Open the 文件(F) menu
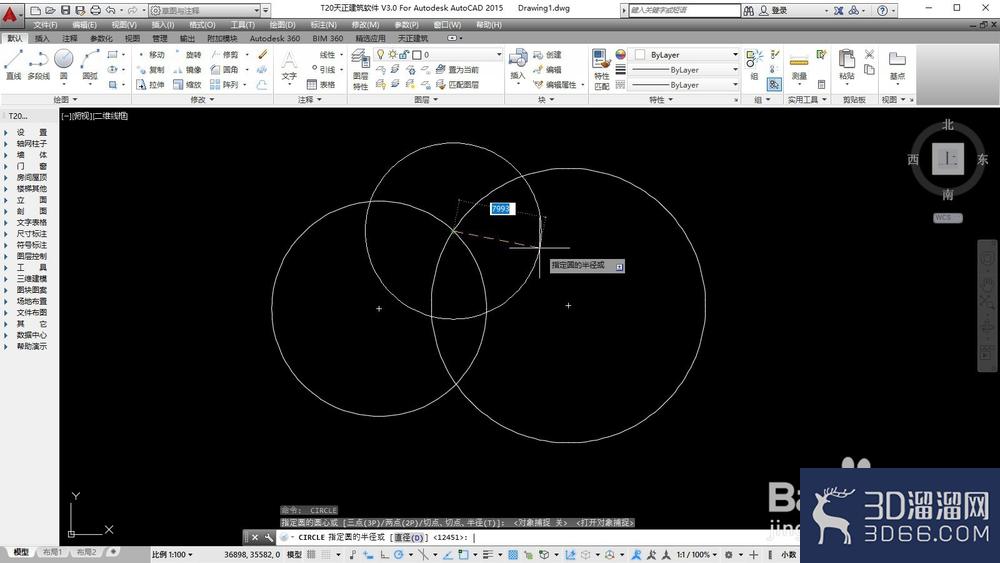Screen dimensions: 1000x563 pos(45,25)
